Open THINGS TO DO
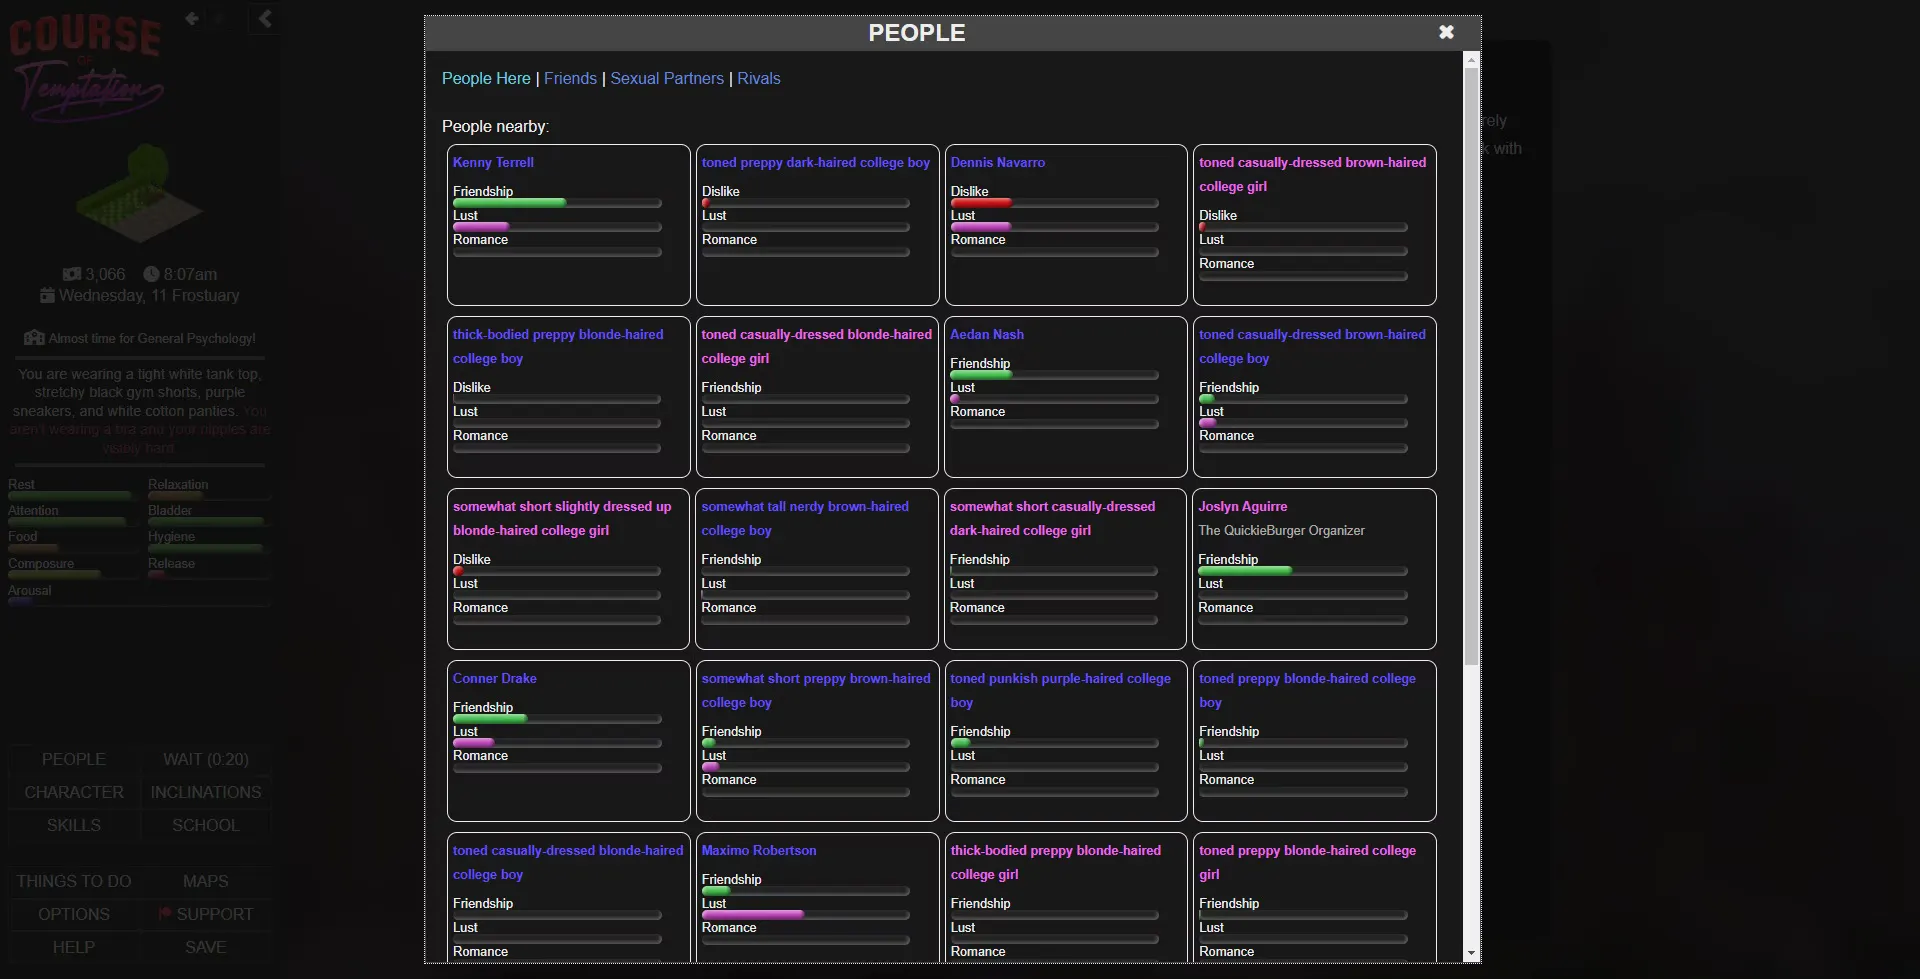This screenshot has width=1920, height=979. 74,881
